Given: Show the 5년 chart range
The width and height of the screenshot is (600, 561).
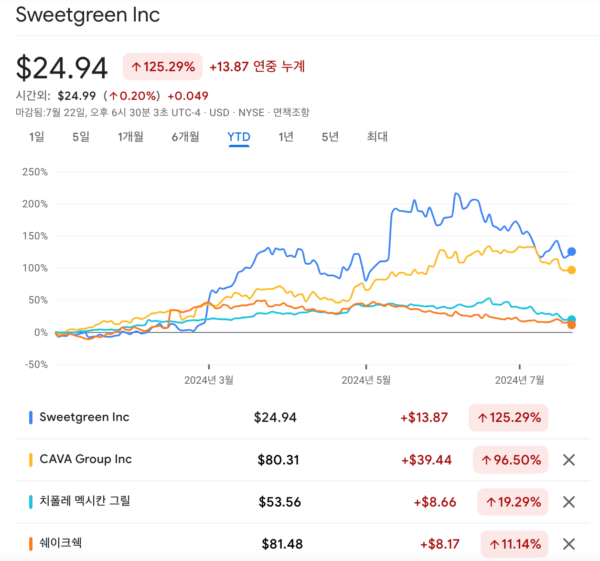Looking at the screenshot, I should coord(330,137).
